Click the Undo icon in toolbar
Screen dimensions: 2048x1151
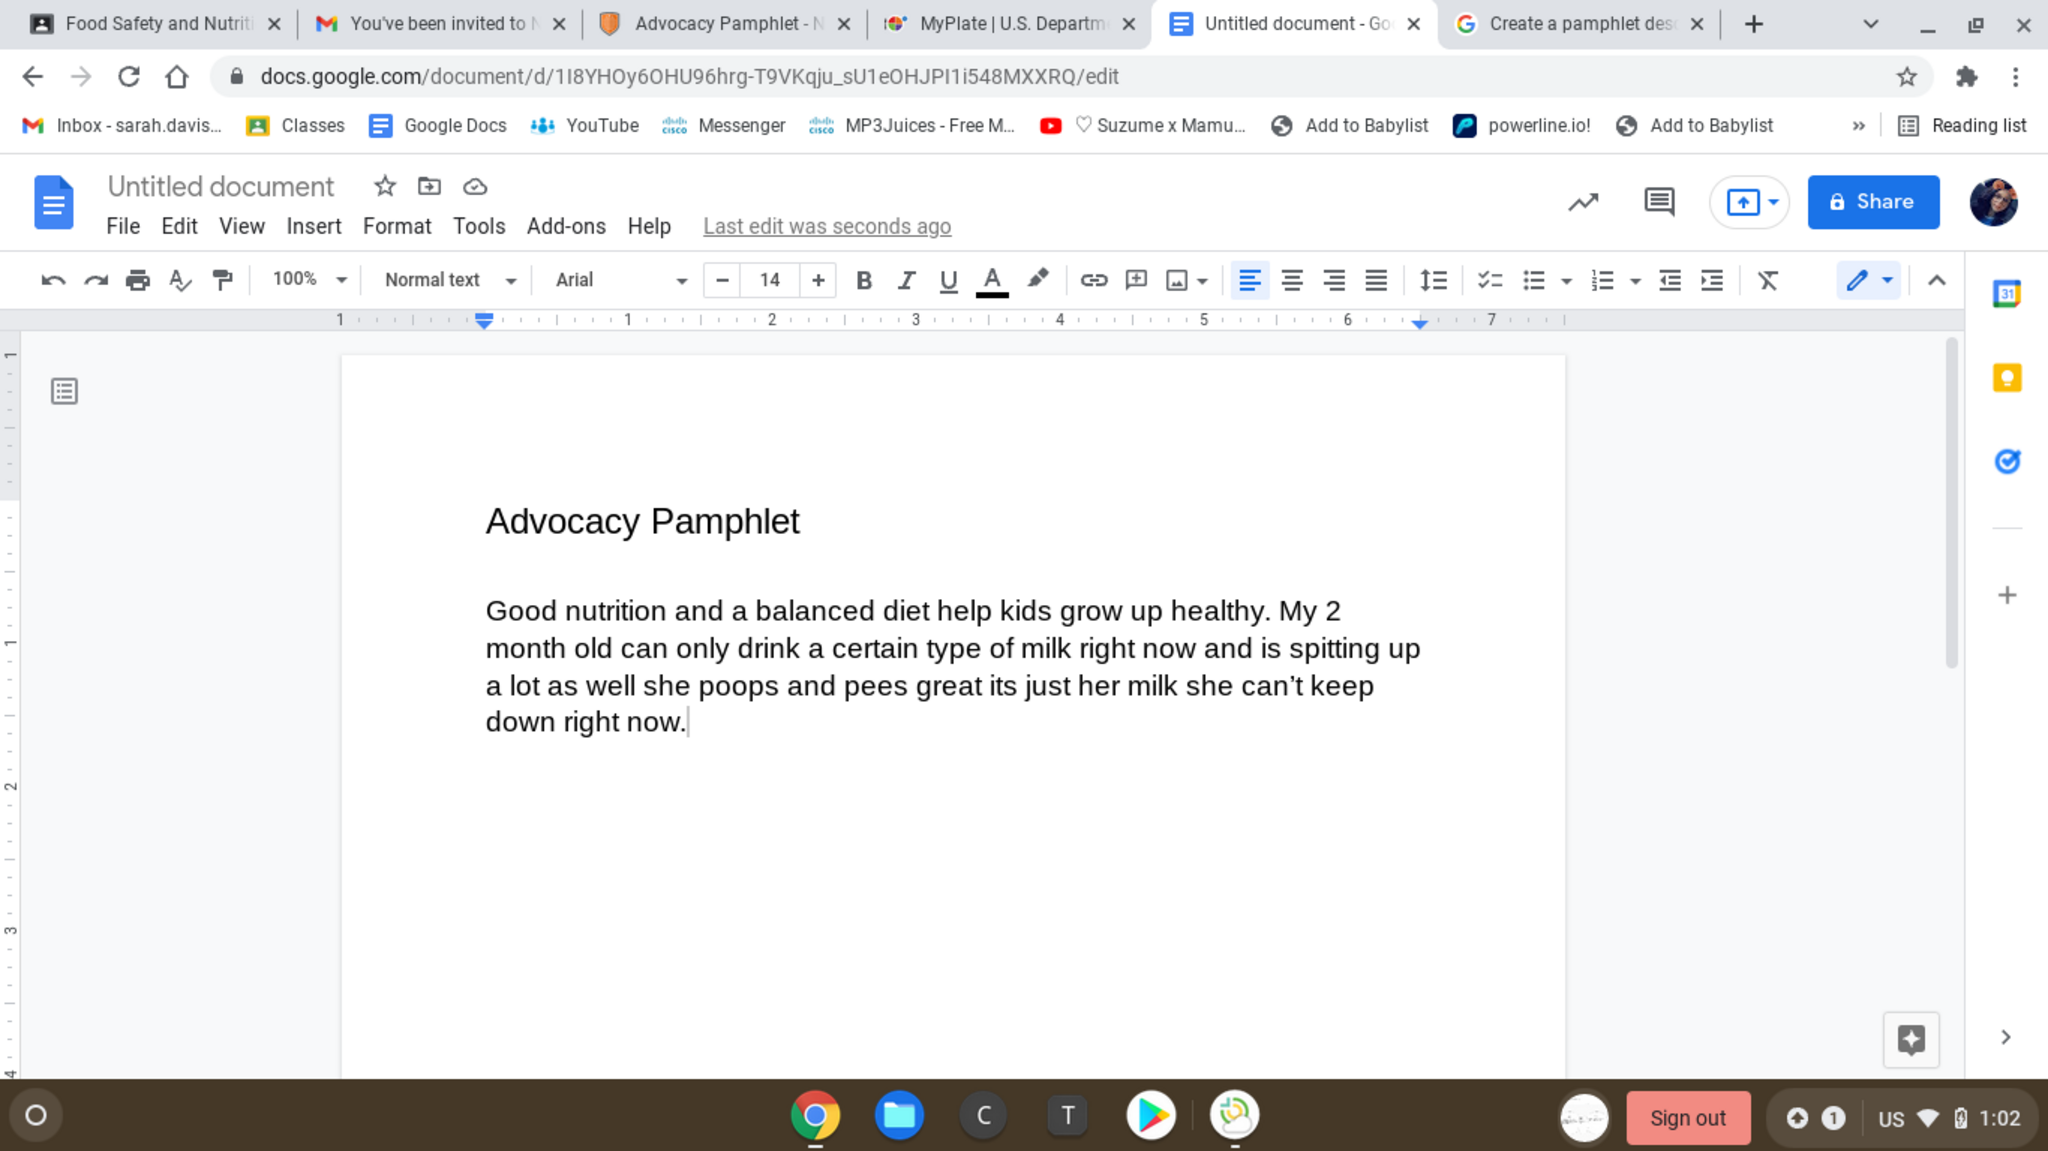click(x=53, y=281)
